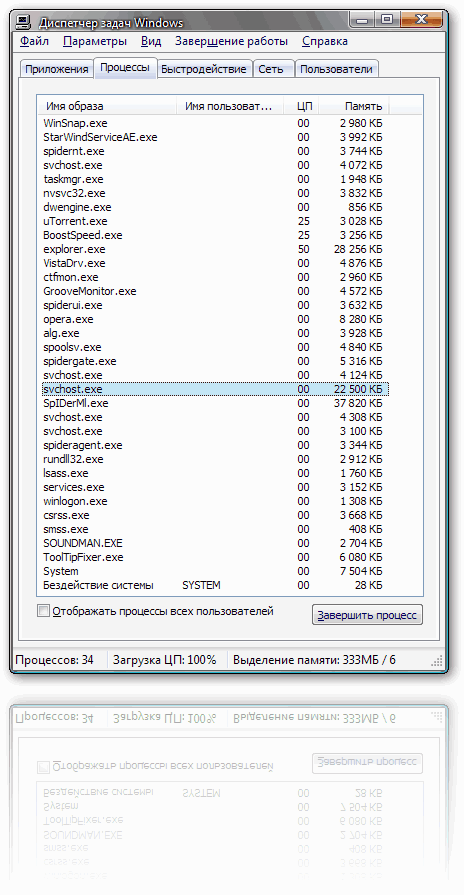Image resolution: width=464 pixels, height=895 pixels.
Task: Select the GrooveMonitor.exe process
Action: (x=216, y=291)
